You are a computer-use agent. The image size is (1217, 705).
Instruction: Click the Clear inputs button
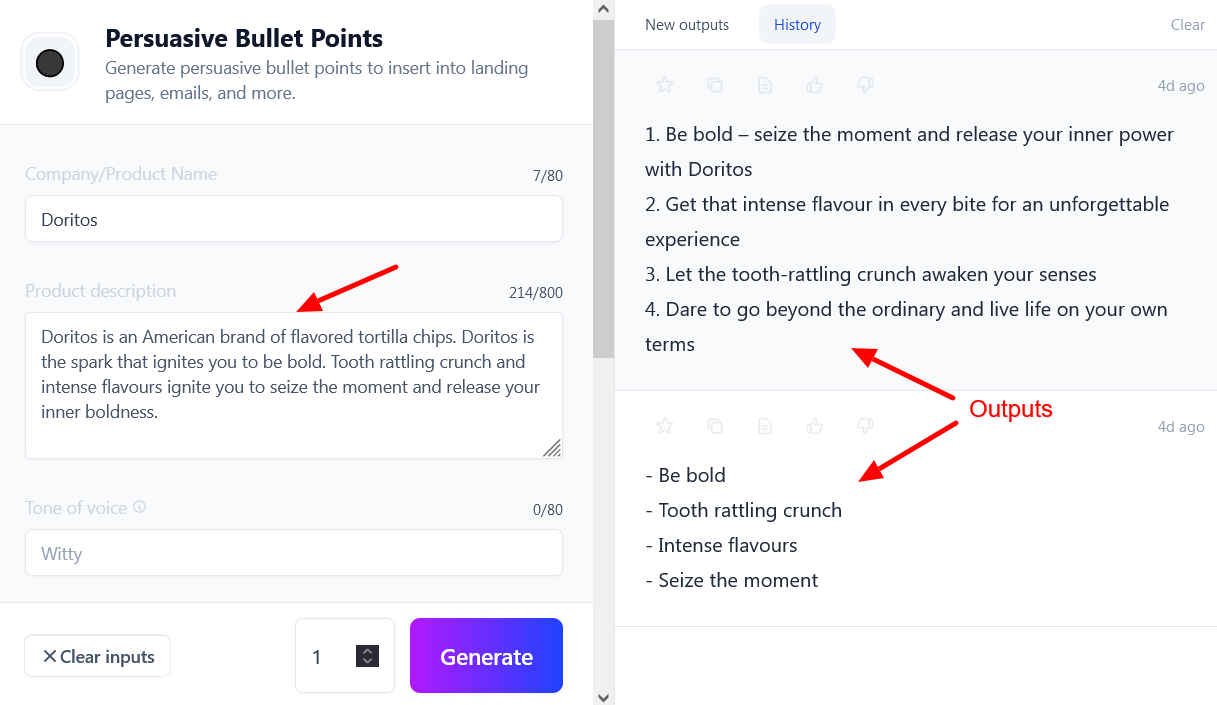coord(98,657)
